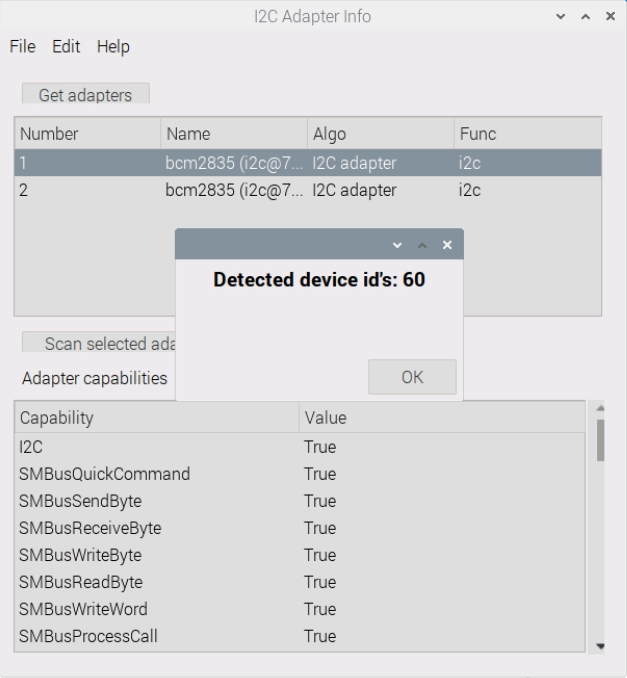Click the Value column header
This screenshot has height=678, width=627.
click(x=441, y=418)
